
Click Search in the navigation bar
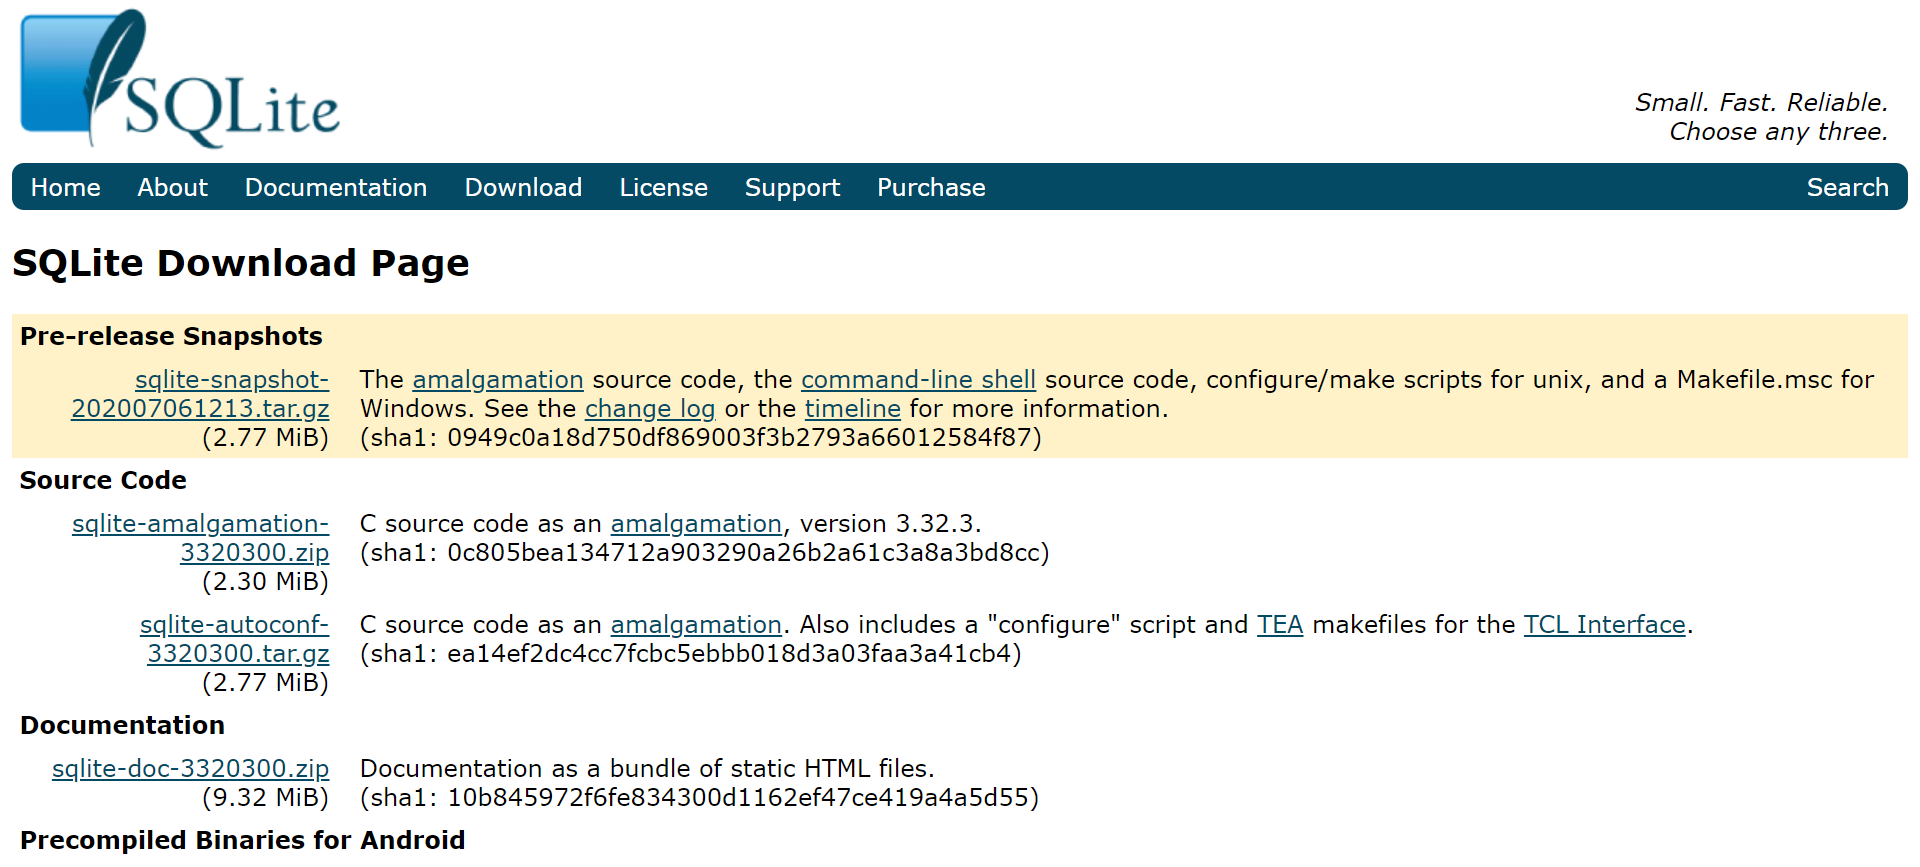click(x=1847, y=187)
